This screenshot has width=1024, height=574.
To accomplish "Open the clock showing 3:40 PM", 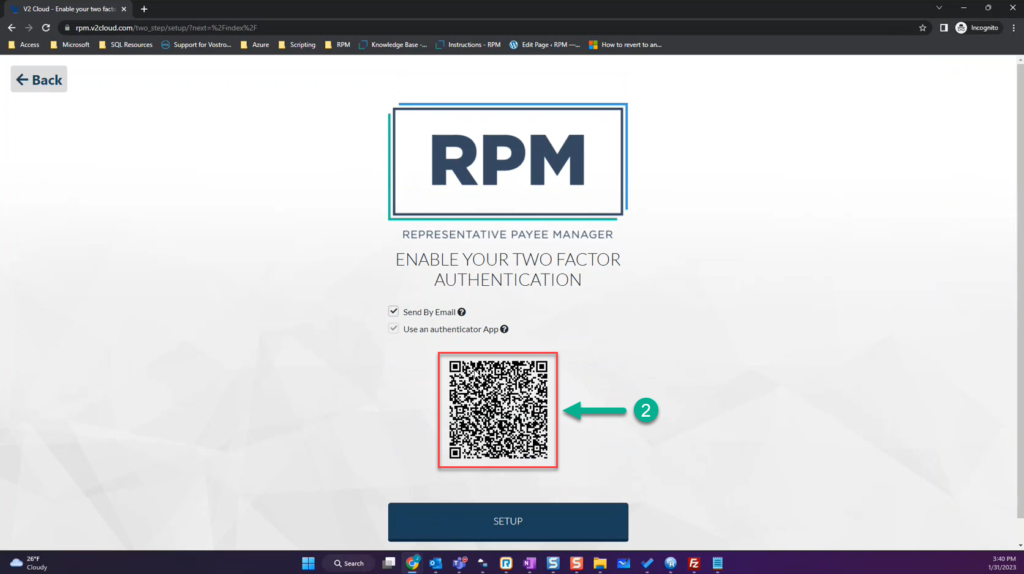I will click(x=1002, y=563).
